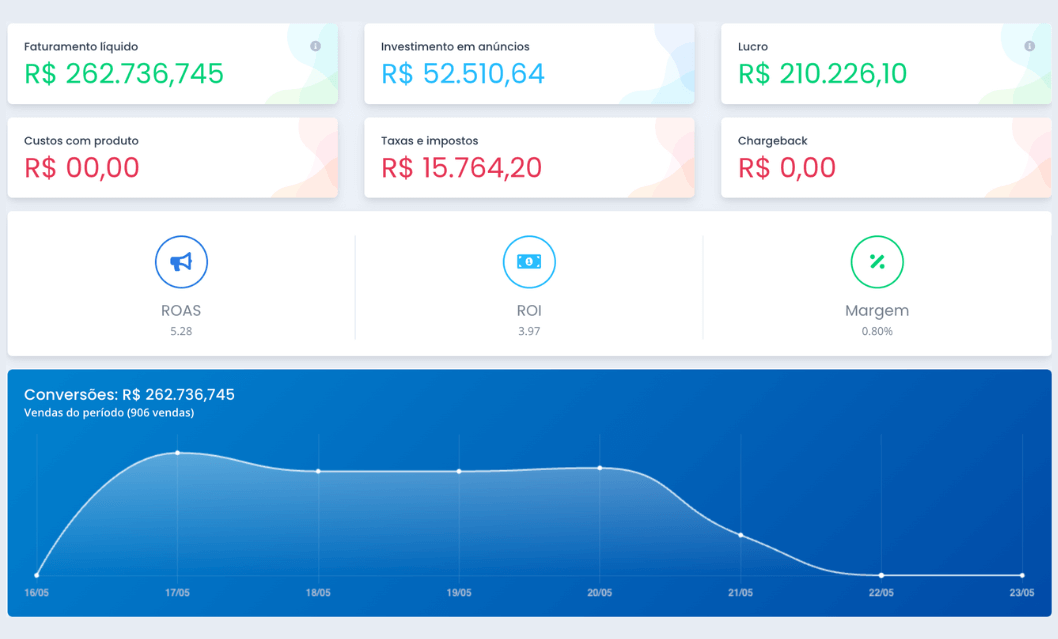1058x639 pixels.
Task: Click the Faturamento líquido value R$ 262.736,745
Action: [123, 74]
